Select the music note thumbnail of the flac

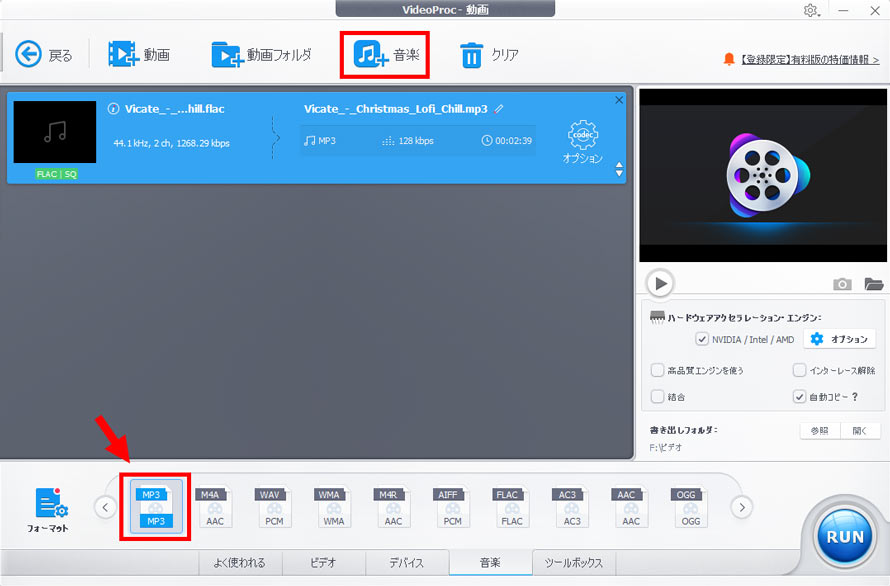tap(55, 132)
